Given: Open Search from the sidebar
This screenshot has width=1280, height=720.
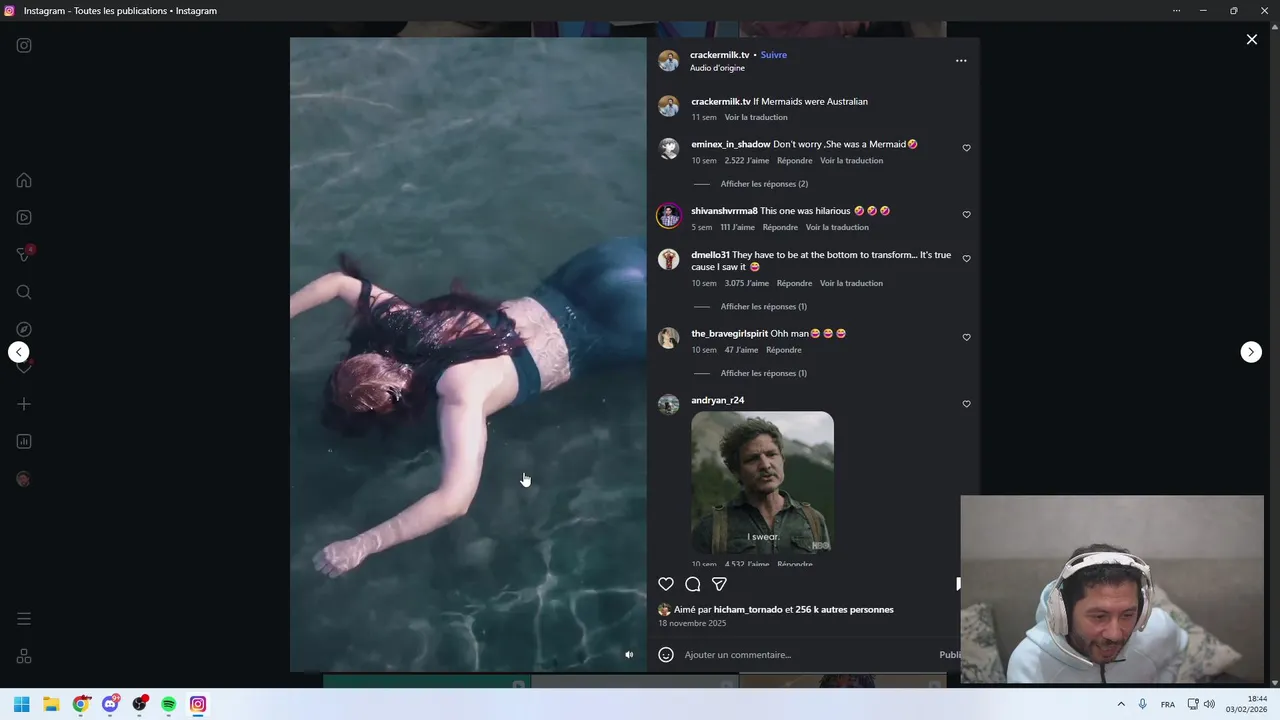Looking at the screenshot, I should [24, 292].
